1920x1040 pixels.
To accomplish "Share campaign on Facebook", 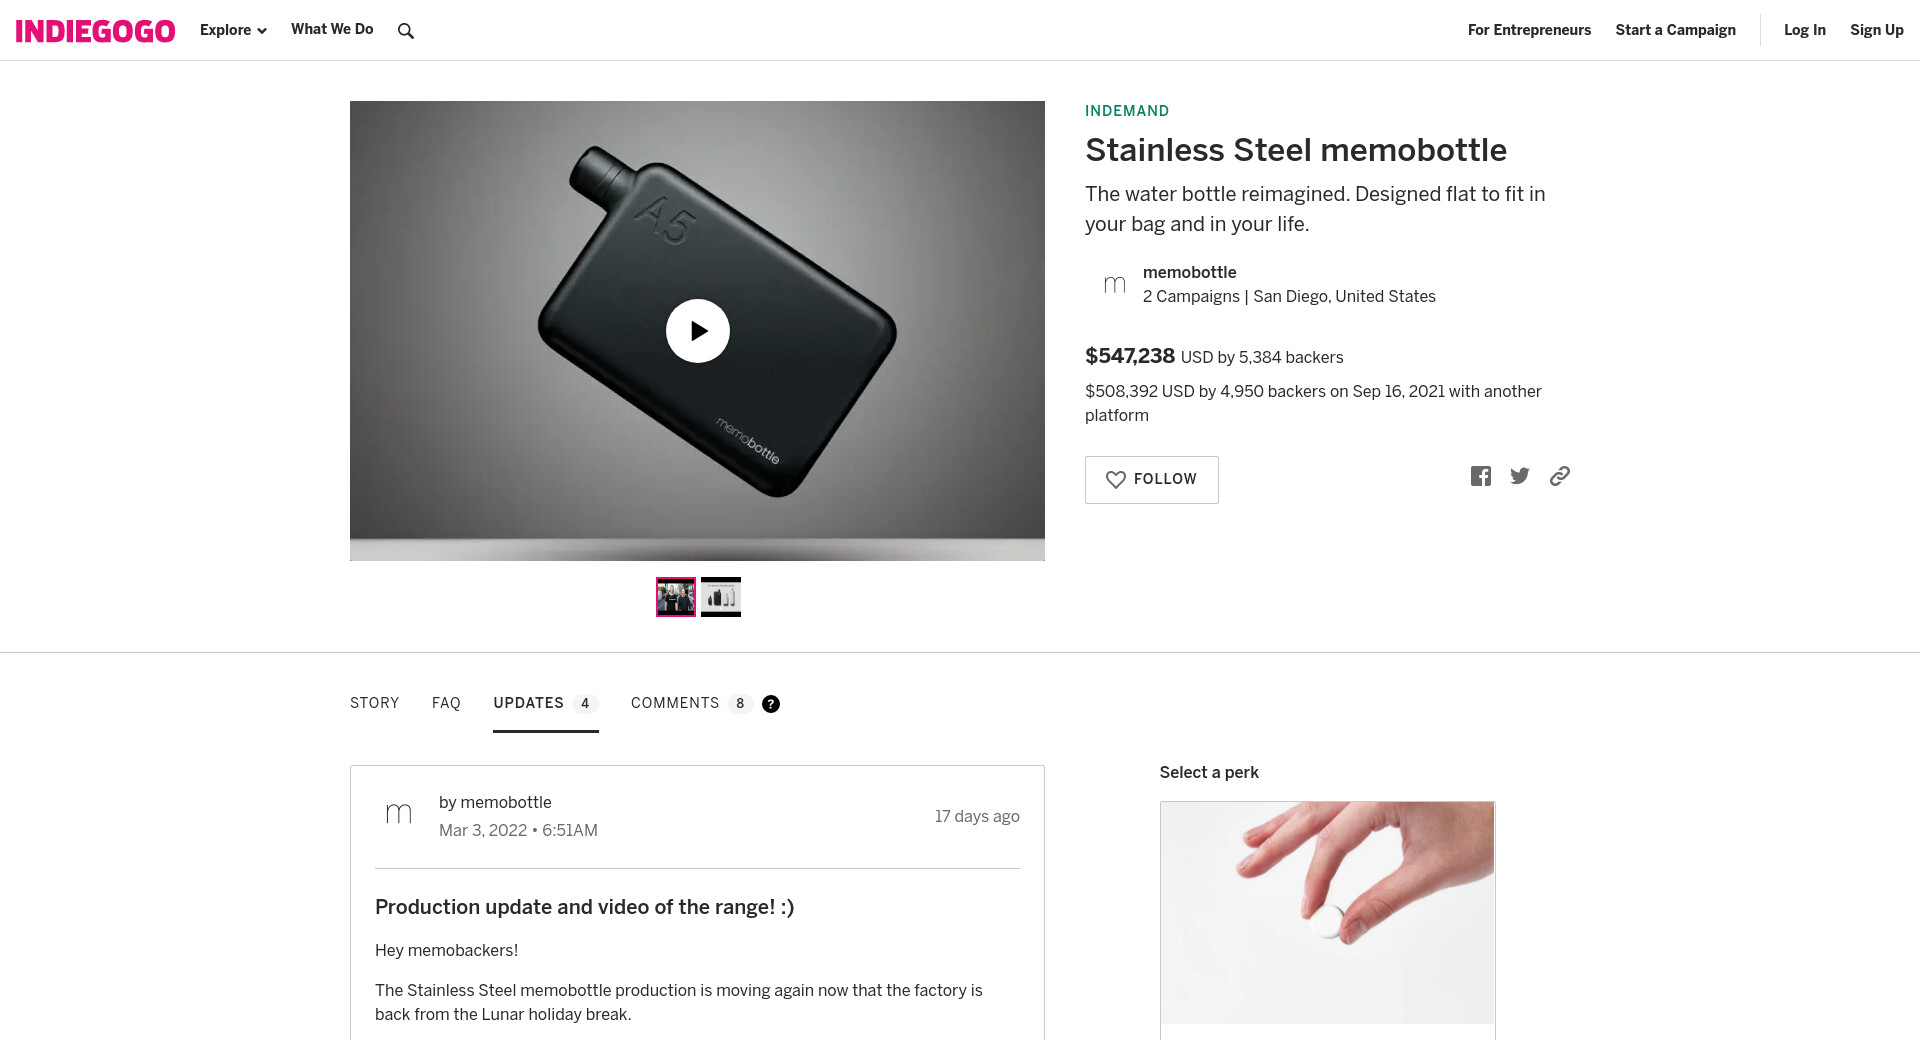I will coord(1480,476).
